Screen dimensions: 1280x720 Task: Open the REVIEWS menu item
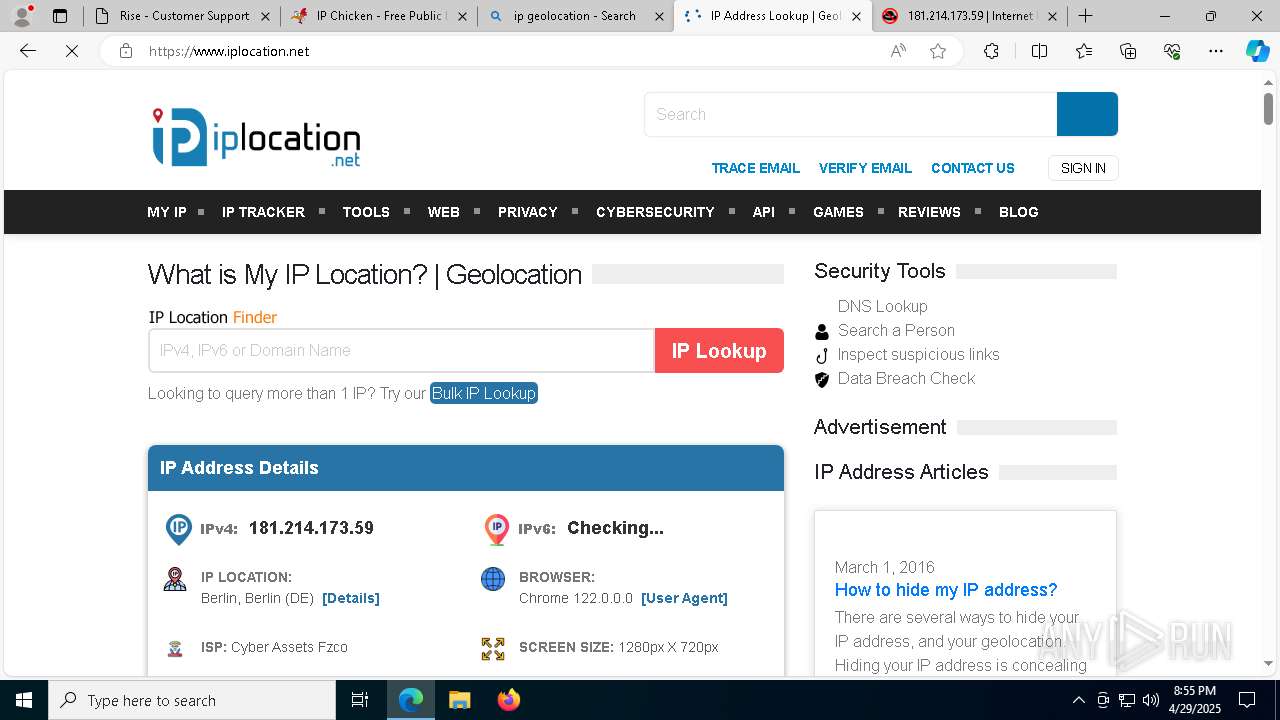[929, 212]
